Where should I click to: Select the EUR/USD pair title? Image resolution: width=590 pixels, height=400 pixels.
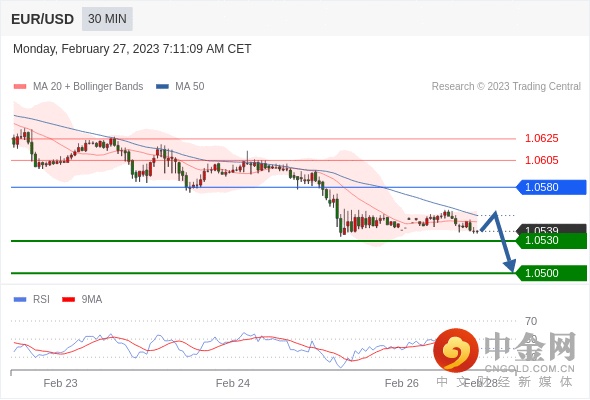tap(43, 19)
